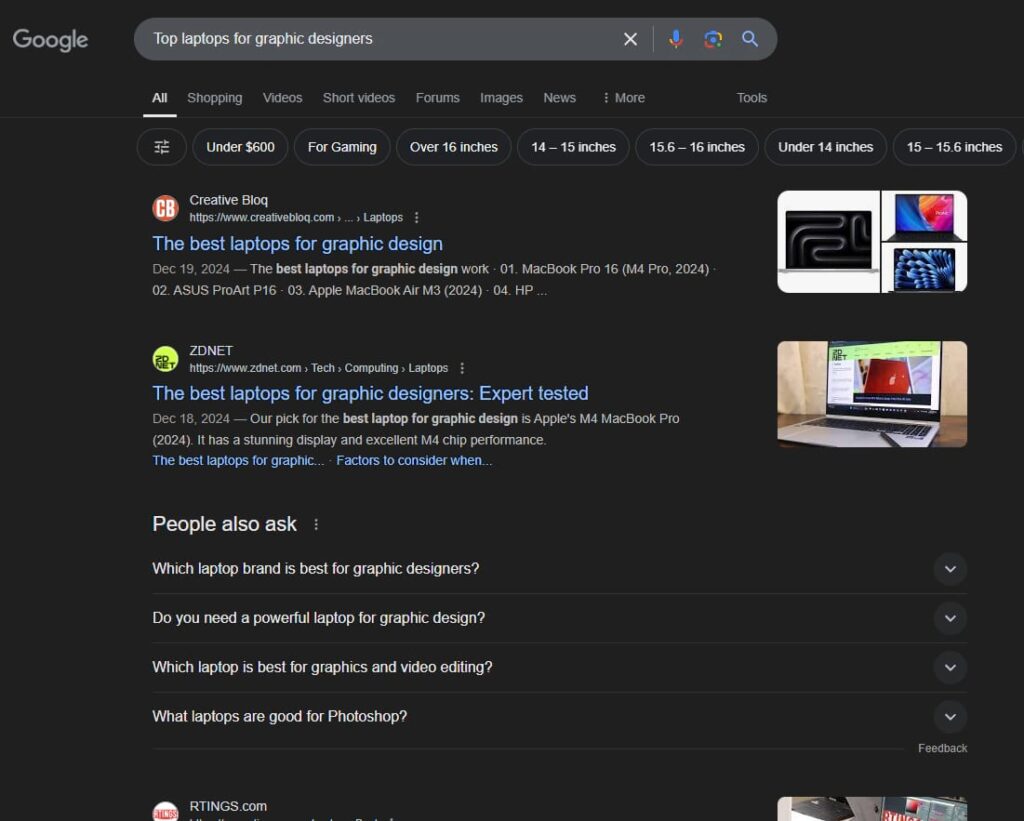1024x821 pixels.
Task: Expand 'graphics and video editing' question
Action: pos(560,668)
